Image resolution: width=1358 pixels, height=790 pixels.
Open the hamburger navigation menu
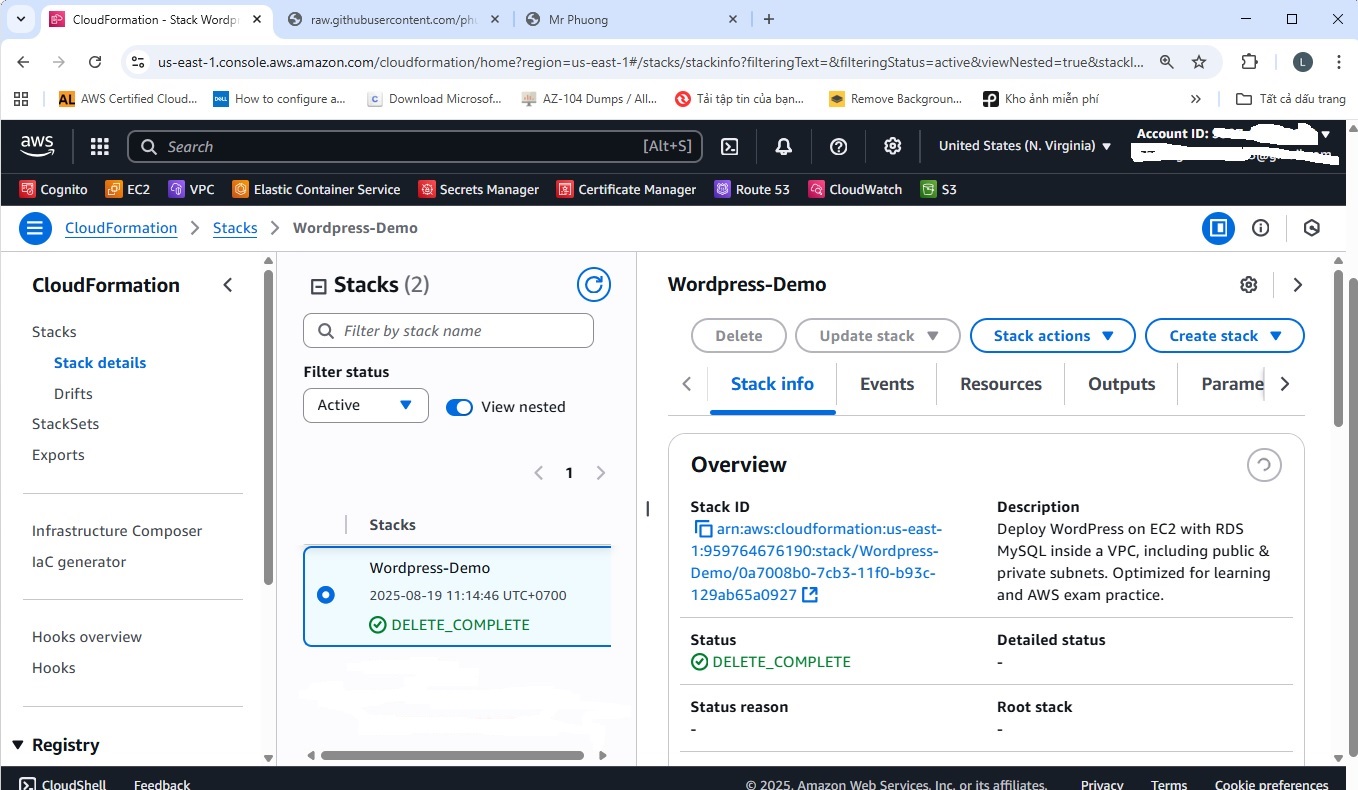pos(35,228)
